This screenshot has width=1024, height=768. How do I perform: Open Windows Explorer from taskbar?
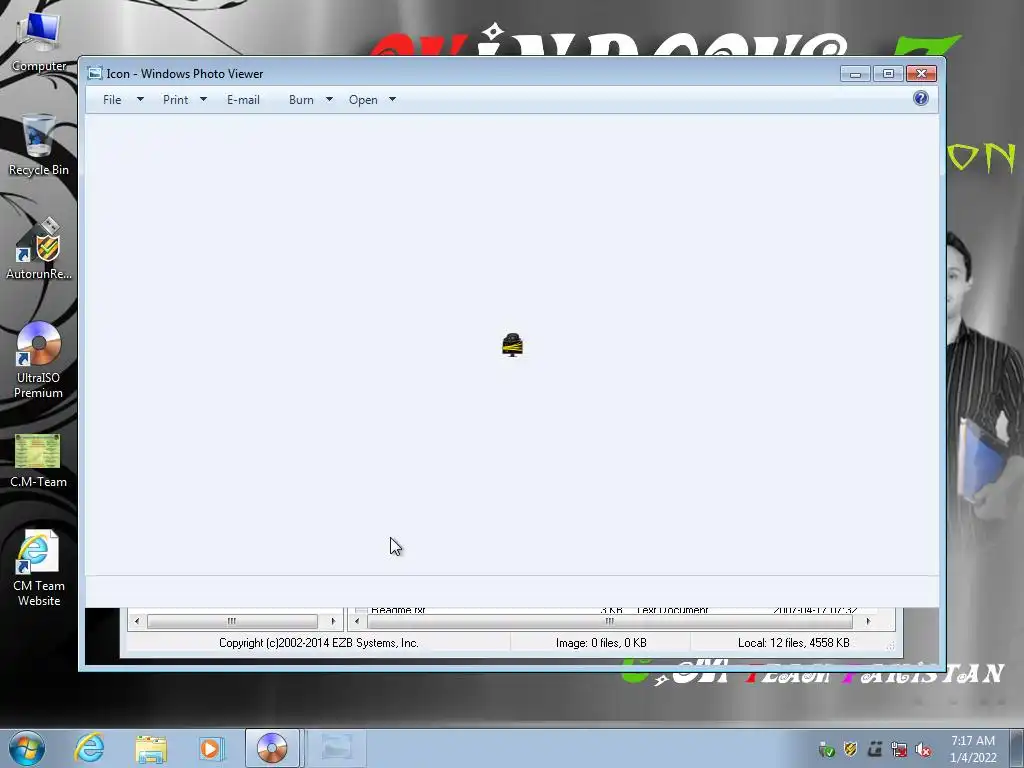click(x=151, y=748)
